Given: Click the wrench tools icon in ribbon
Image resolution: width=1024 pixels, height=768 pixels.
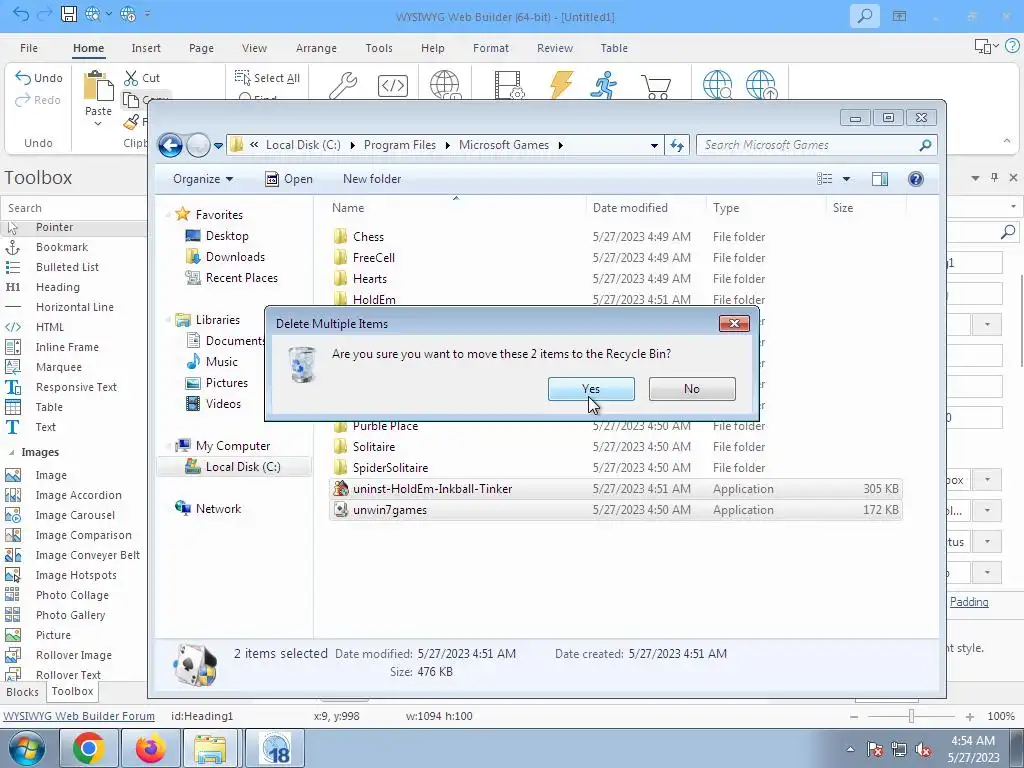Looking at the screenshot, I should click(x=342, y=85).
